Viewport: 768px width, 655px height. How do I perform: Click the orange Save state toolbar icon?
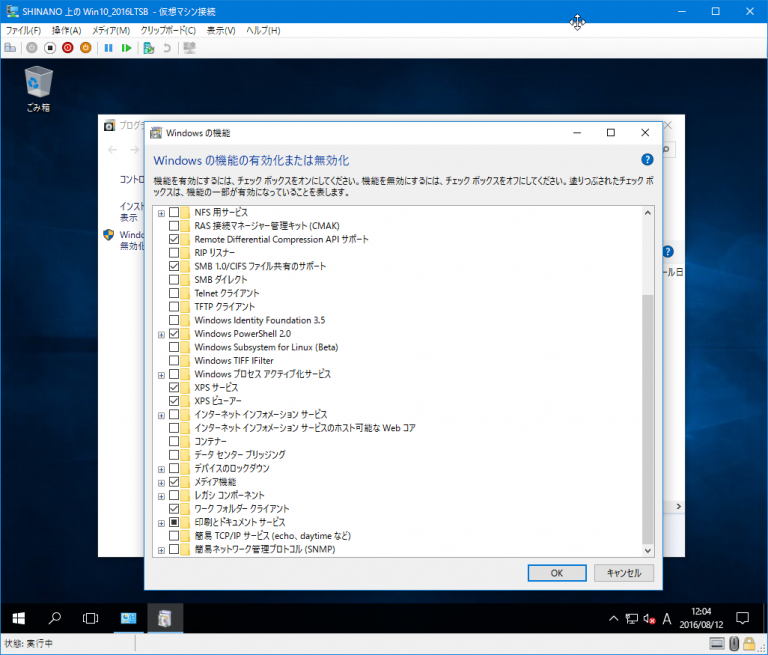coord(86,48)
